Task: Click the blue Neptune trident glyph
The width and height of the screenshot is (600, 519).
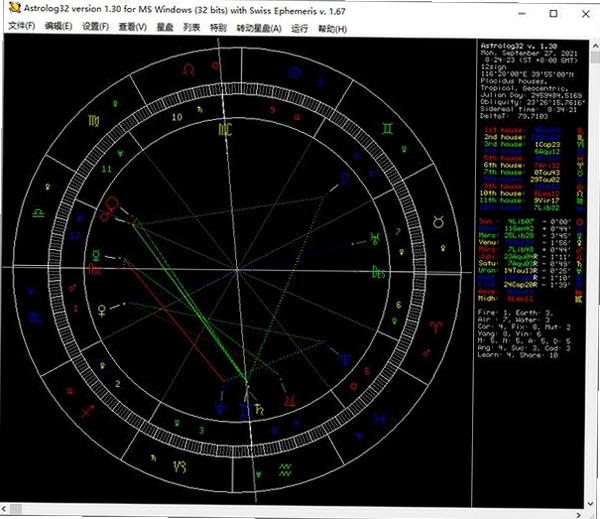Action: (x=345, y=360)
